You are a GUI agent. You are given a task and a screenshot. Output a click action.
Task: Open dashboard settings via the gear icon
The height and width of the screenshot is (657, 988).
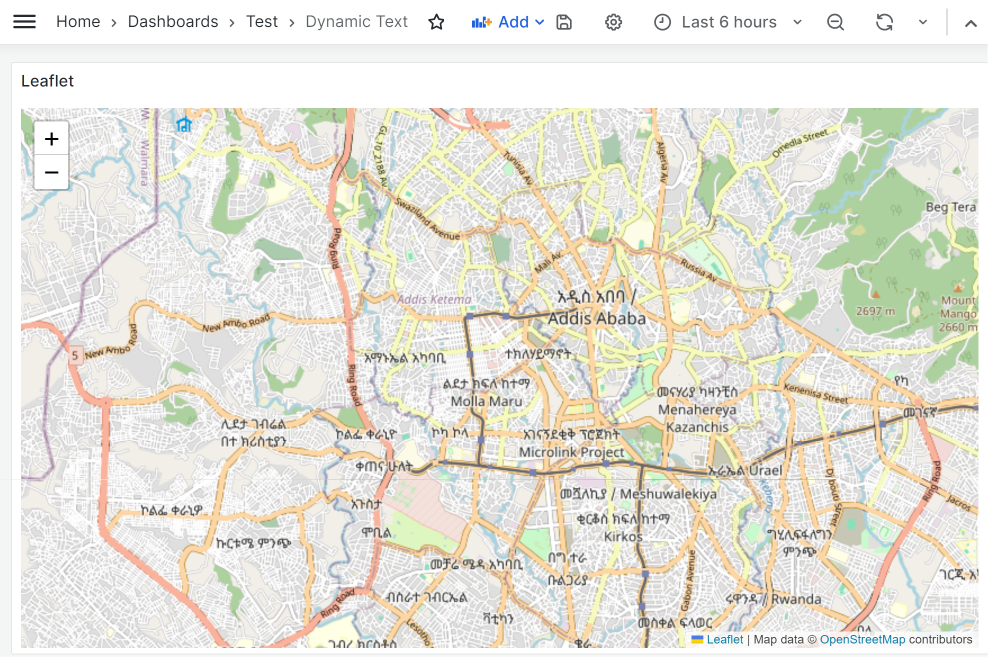click(613, 21)
